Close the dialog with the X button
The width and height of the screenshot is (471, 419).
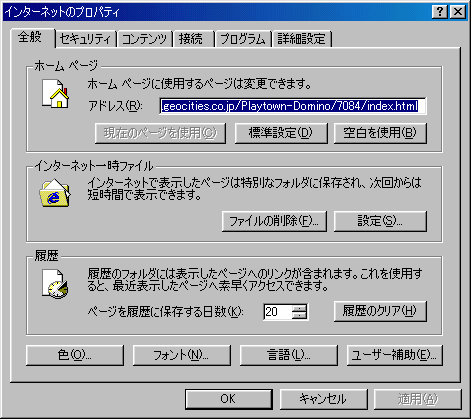point(458,12)
